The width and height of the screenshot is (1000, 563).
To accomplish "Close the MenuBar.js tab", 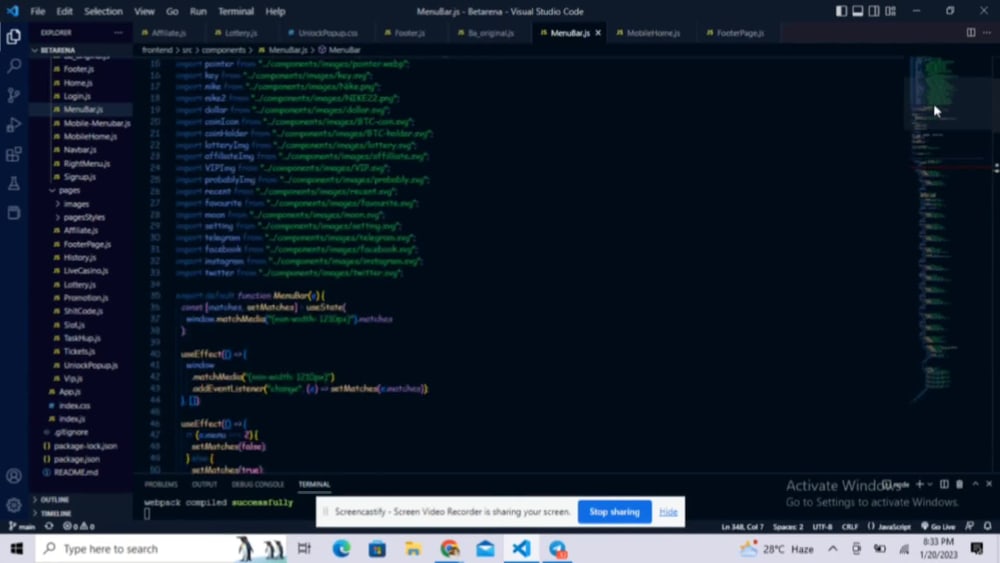I will (598, 33).
